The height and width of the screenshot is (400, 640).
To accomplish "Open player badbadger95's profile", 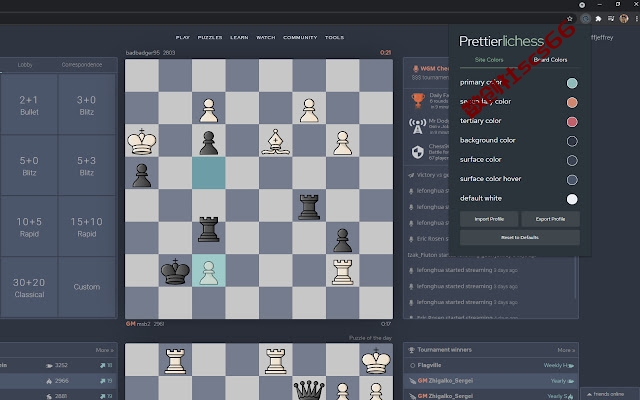I will [x=143, y=53].
